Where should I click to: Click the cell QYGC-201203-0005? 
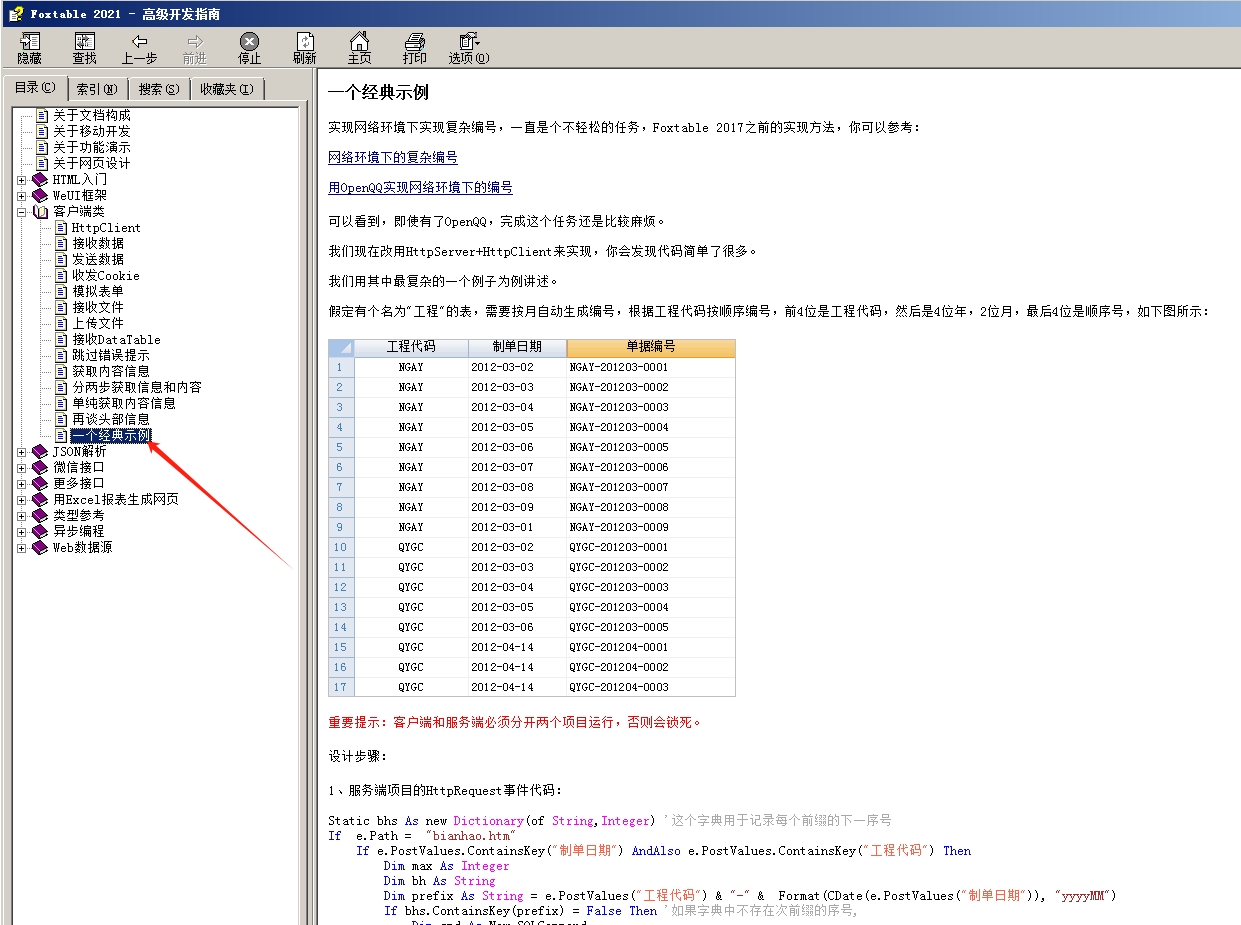(650, 627)
